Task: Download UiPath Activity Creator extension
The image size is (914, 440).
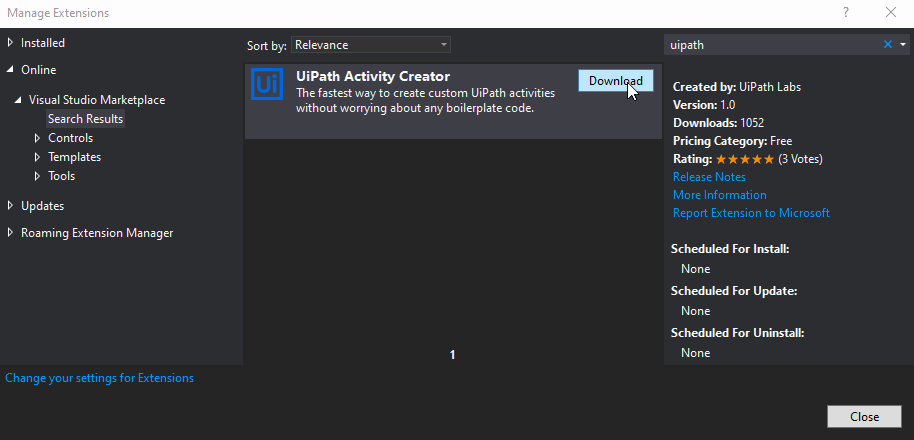Action: (616, 81)
